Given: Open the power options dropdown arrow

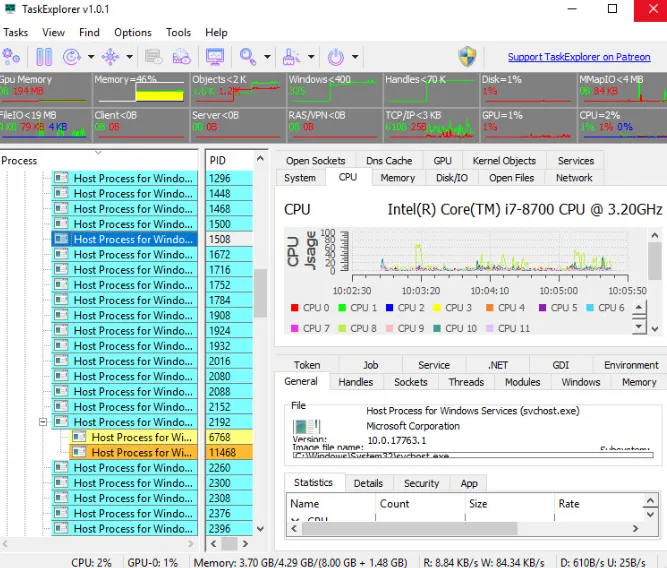Looking at the screenshot, I should (x=355, y=57).
